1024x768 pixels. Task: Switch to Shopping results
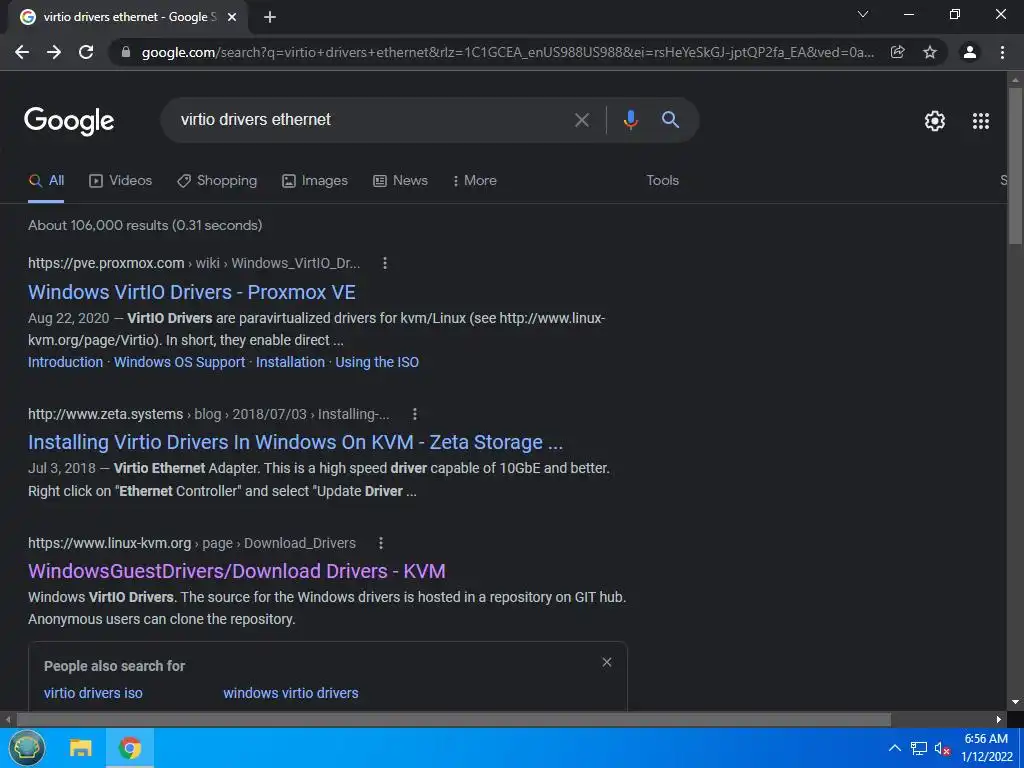[217, 181]
